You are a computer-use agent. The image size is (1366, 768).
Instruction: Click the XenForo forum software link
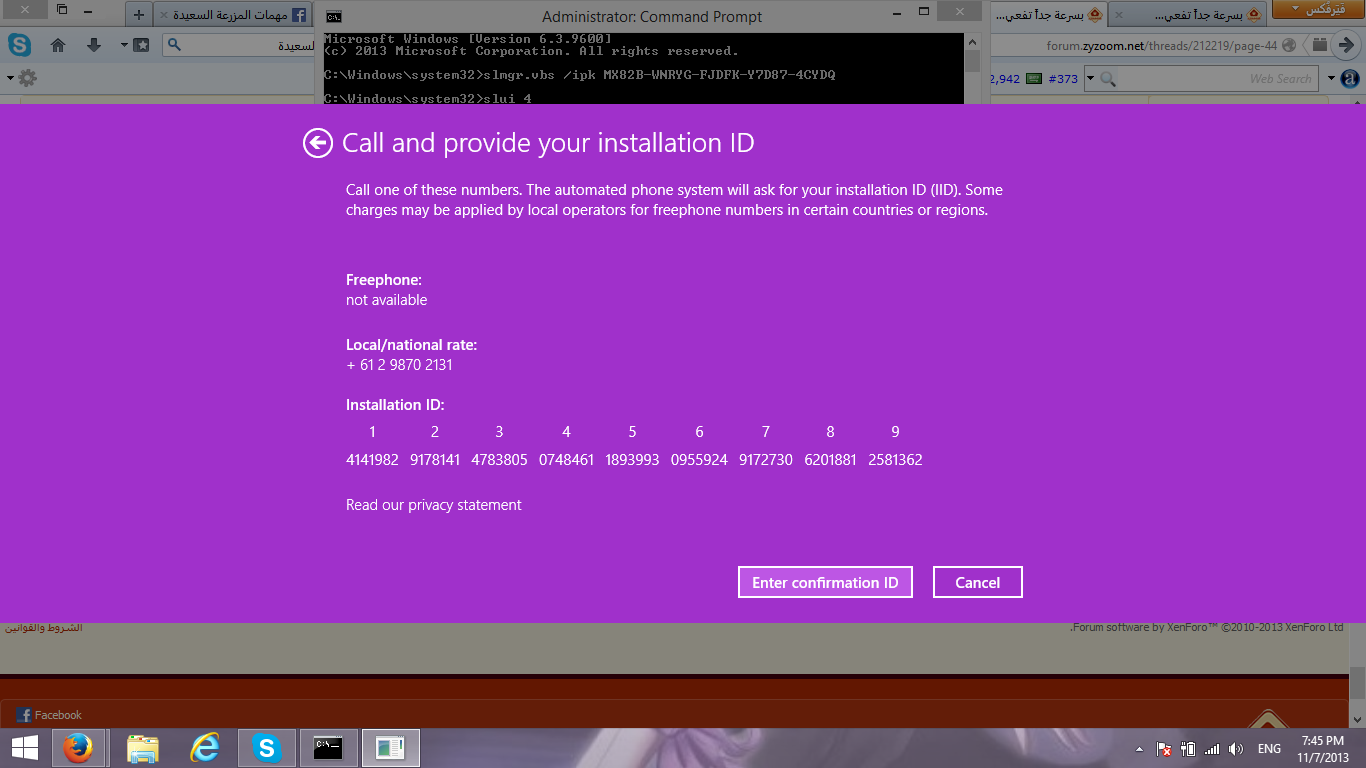[1208, 628]
